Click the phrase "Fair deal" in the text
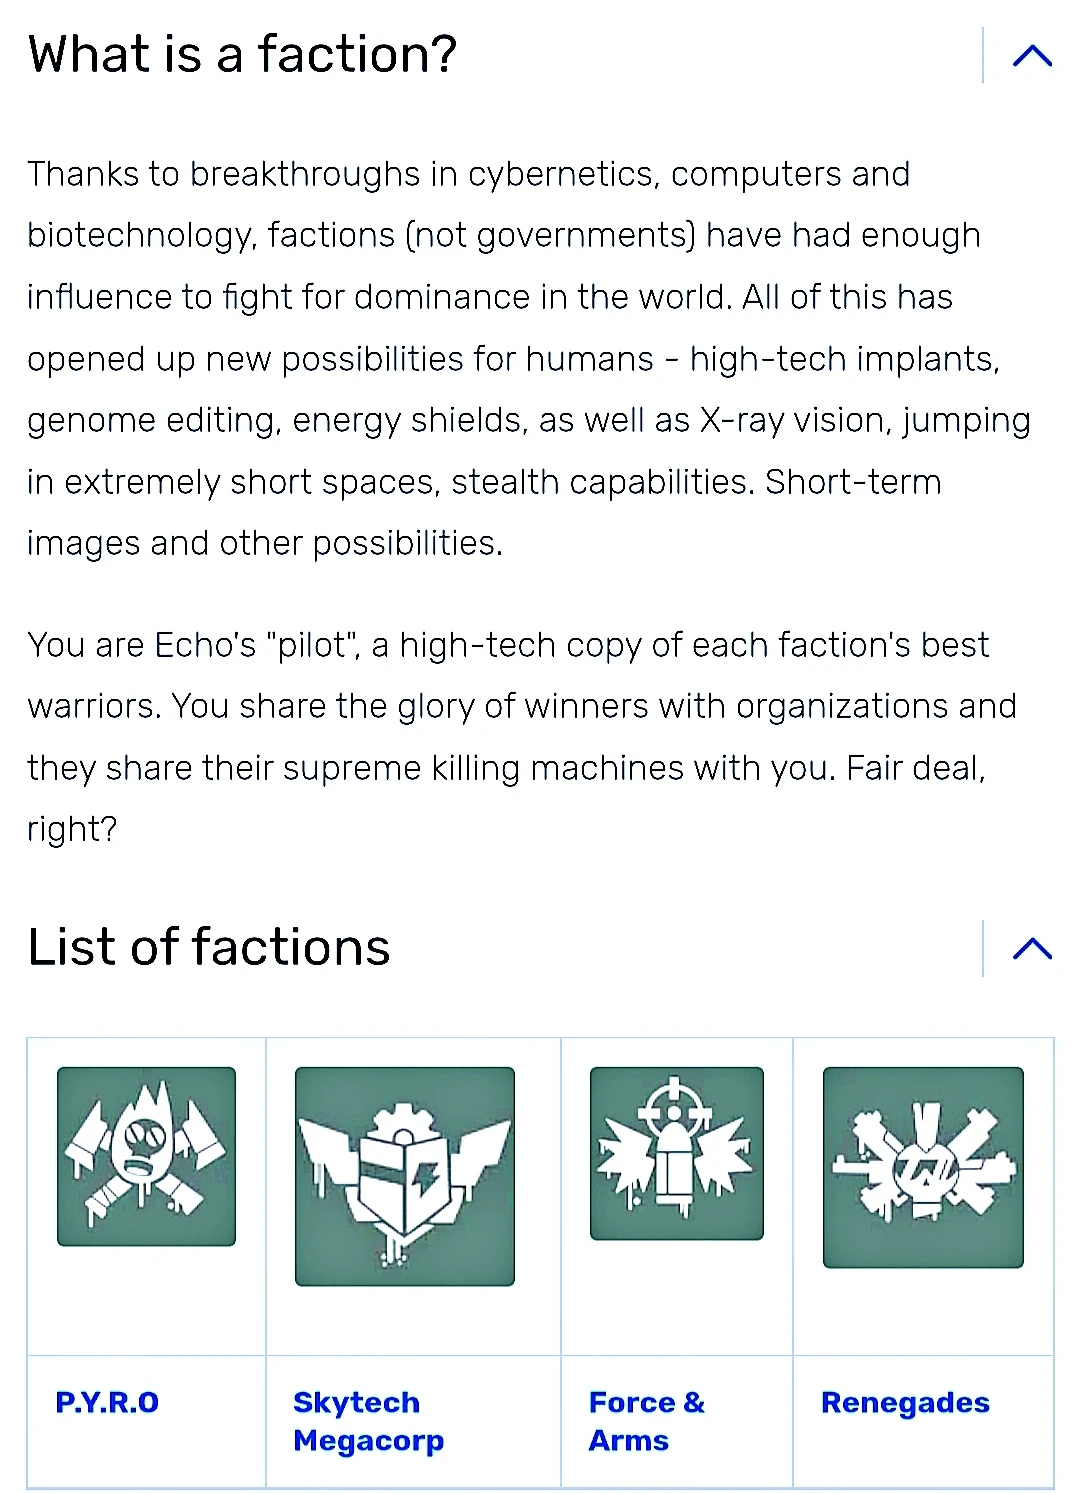The height and width of the screenshot is (1493, 1080). 914,768
